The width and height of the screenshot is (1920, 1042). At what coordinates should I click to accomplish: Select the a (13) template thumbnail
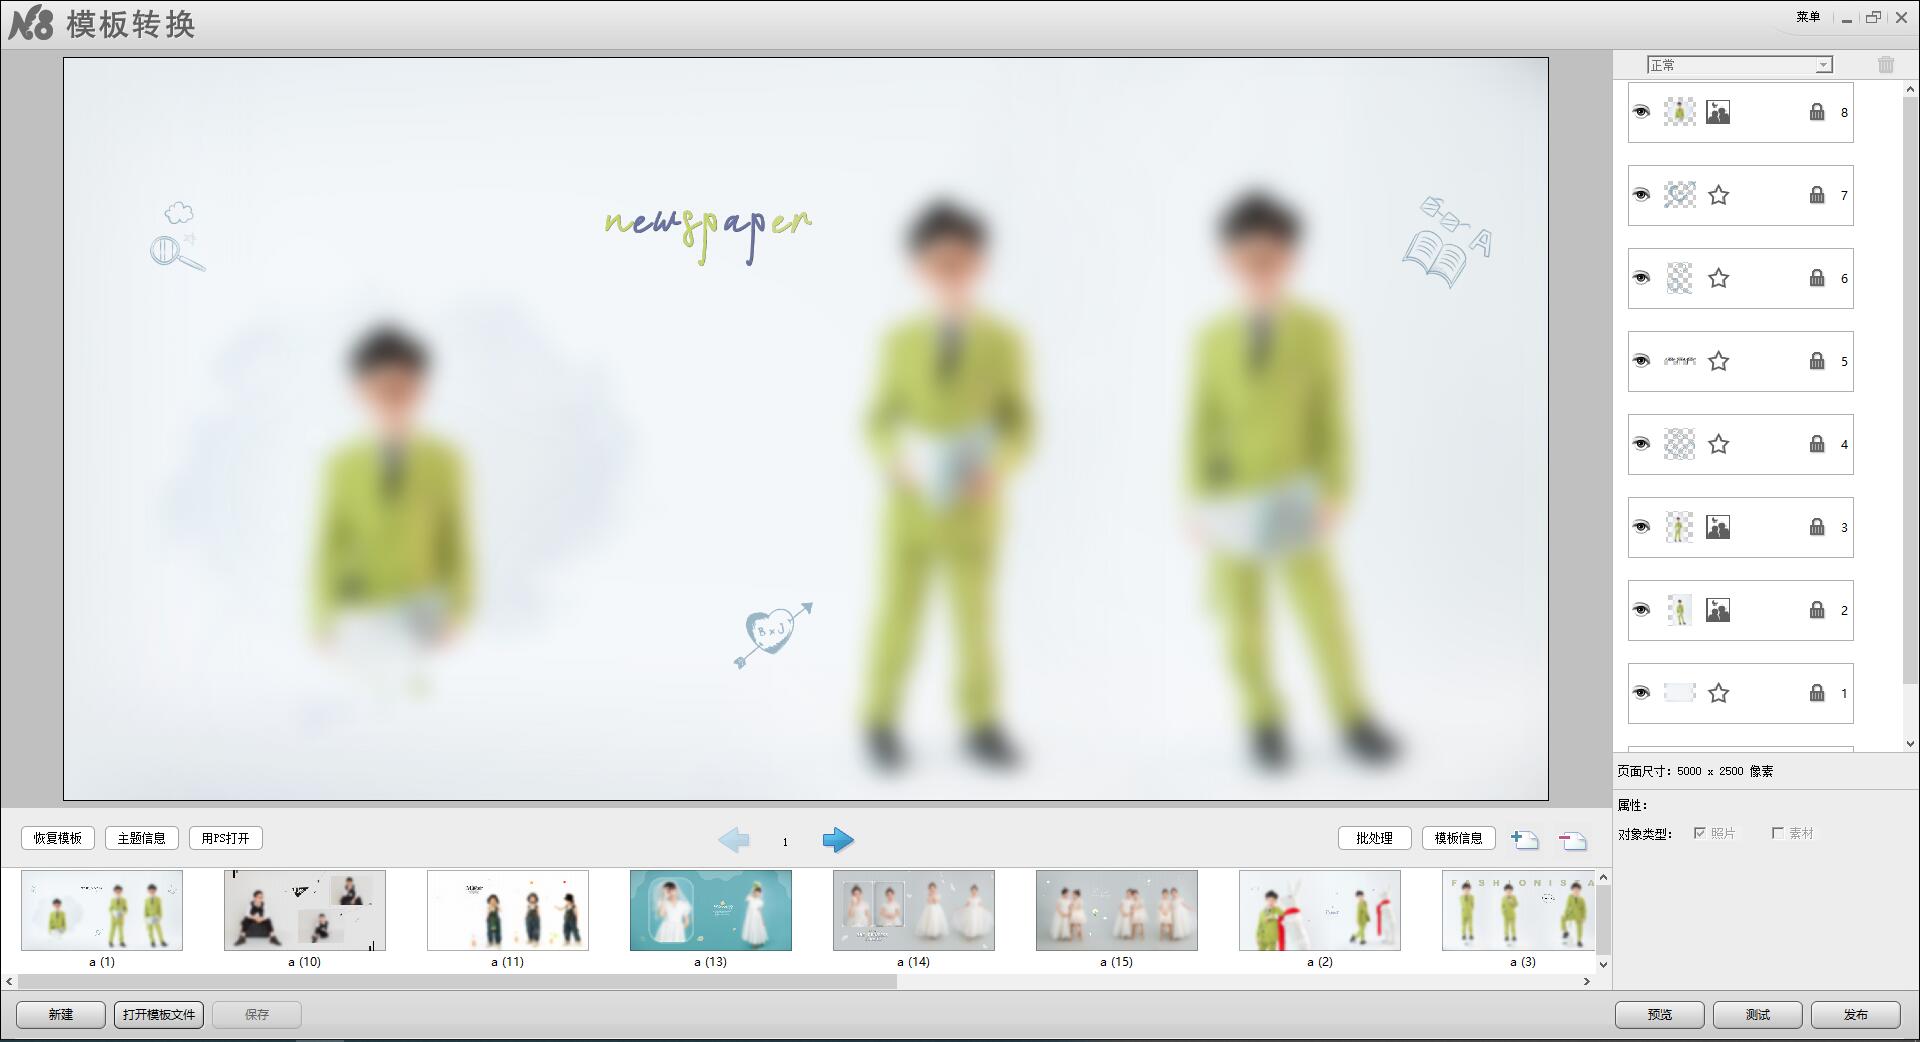tap(710, 910)
